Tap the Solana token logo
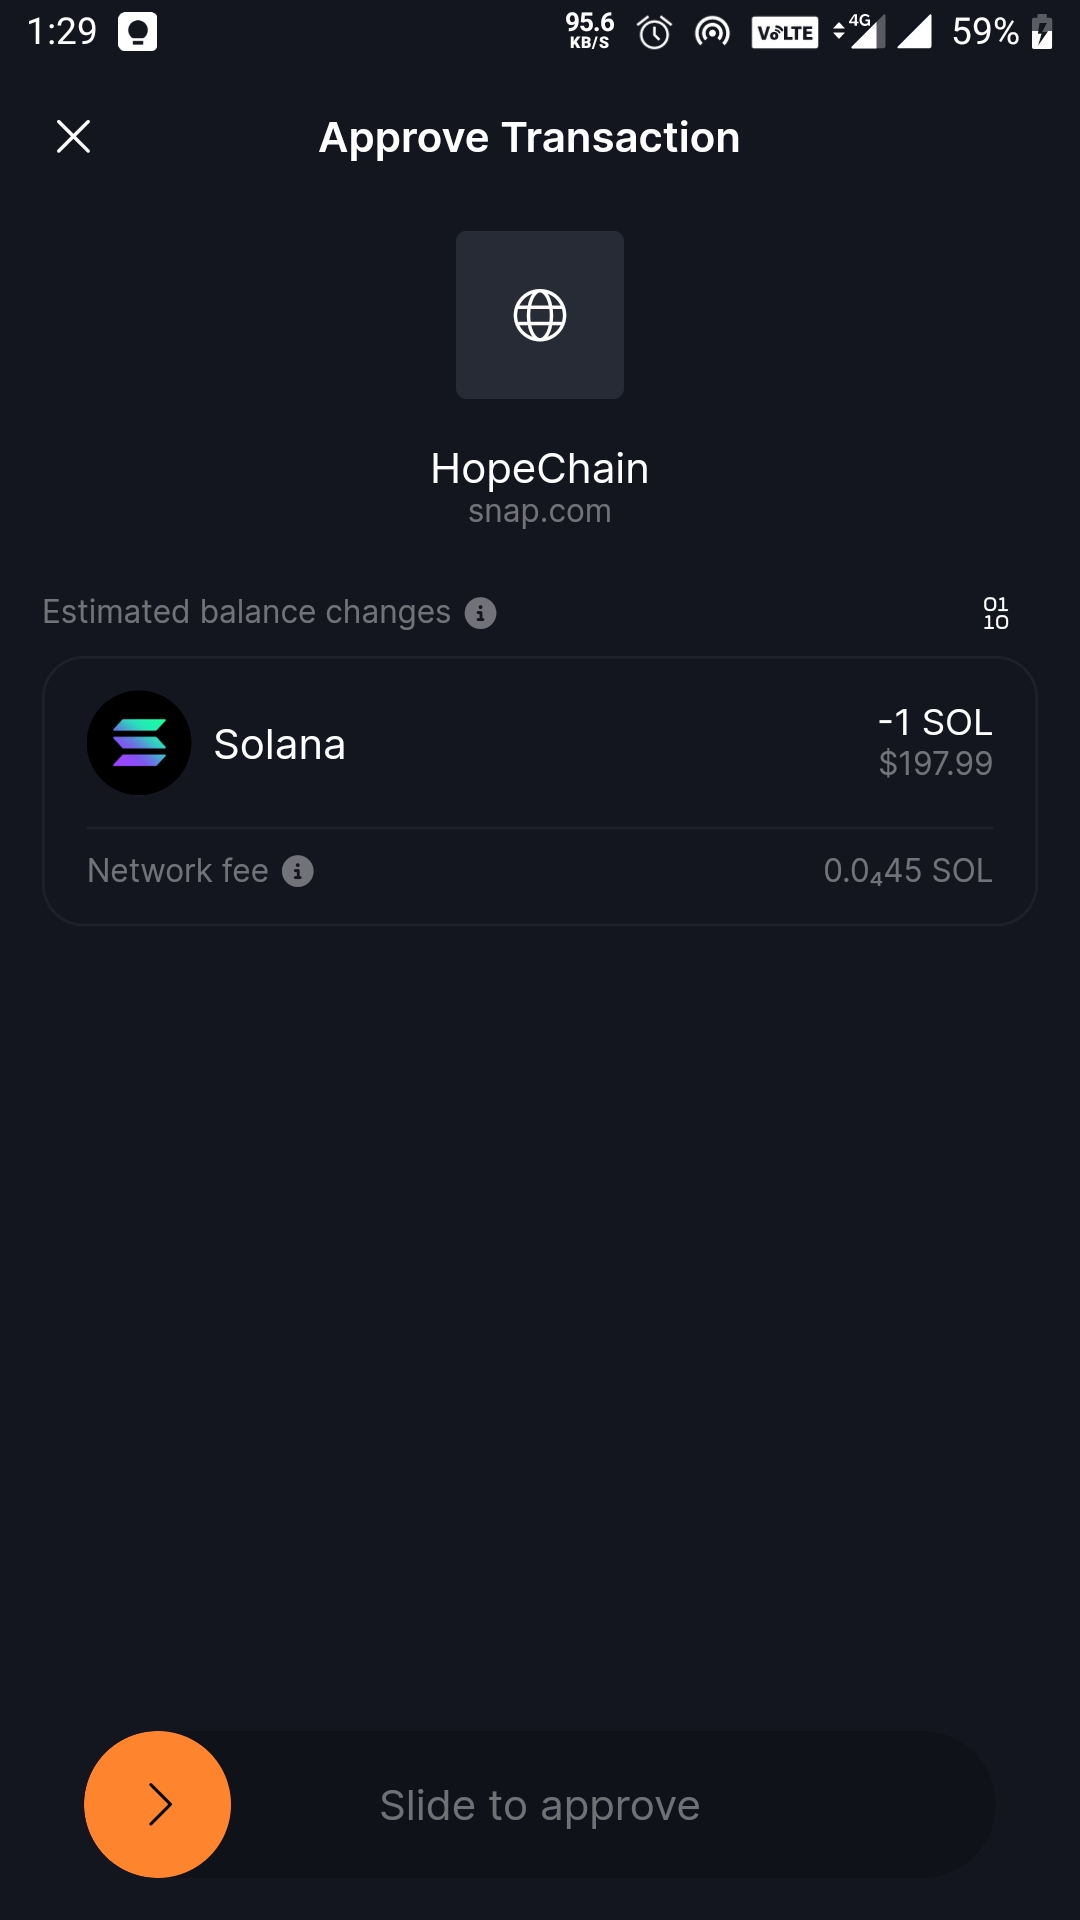 click(x=139, y=743)
